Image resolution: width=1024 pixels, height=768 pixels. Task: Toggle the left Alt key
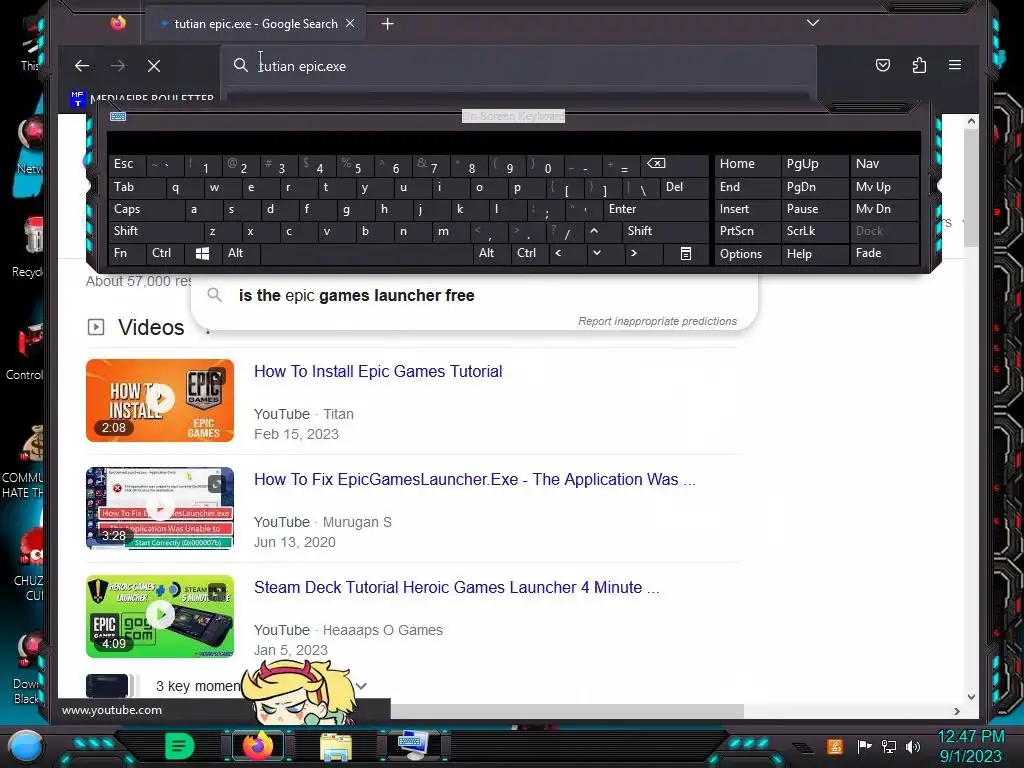coord(240,253)
